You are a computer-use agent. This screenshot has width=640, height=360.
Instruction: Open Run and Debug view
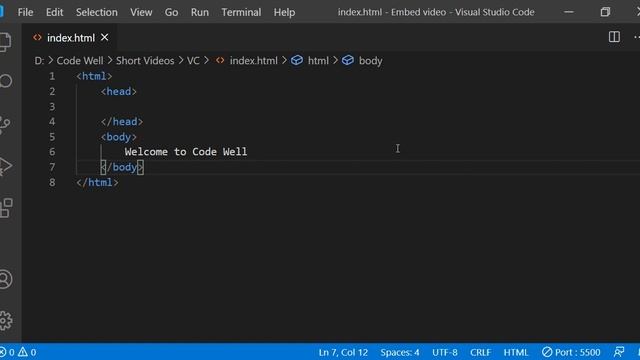point(5,166)
